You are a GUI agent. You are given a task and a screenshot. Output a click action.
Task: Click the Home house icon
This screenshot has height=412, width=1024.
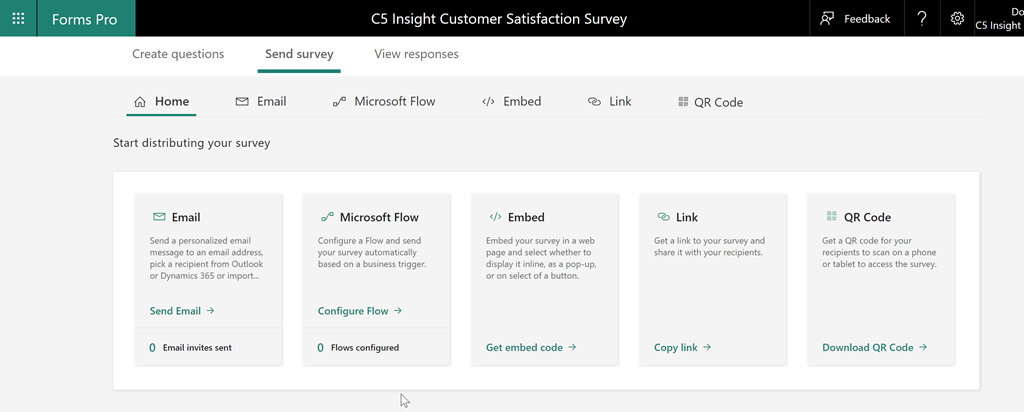(139, 102)
